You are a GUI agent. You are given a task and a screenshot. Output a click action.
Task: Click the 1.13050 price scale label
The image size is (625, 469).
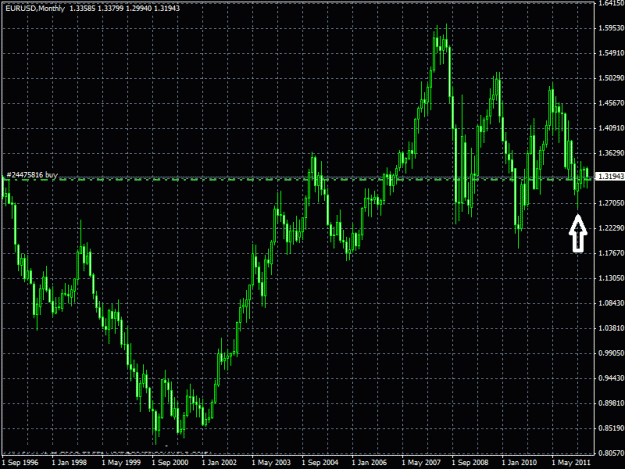tap(611, 278)
